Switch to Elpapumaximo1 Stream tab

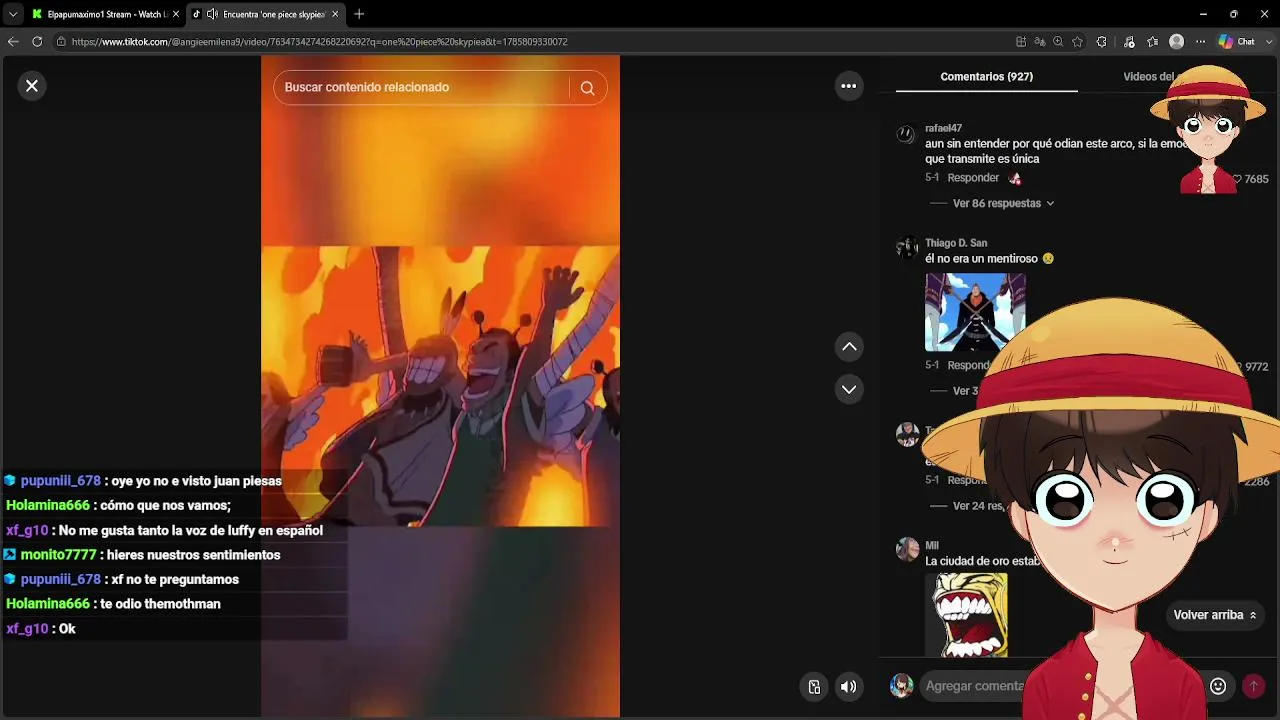pyautogui.click(x=105, y=14)
